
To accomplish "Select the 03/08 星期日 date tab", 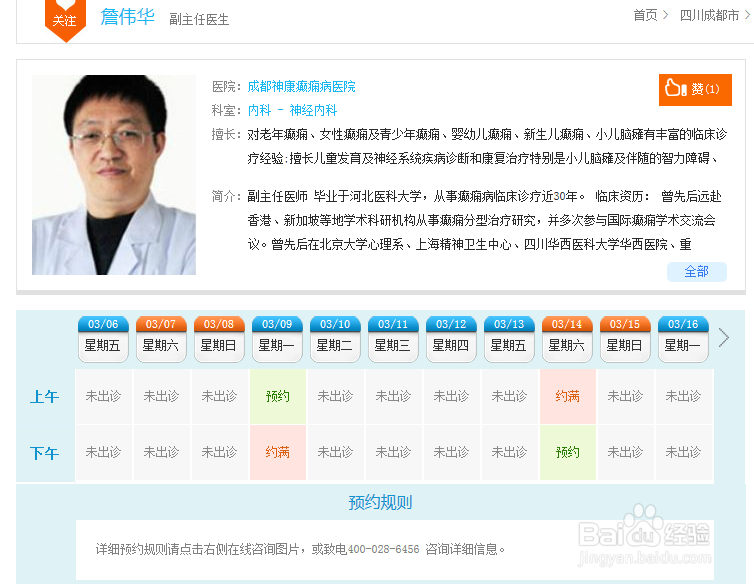I will click(x=219, y=338).
